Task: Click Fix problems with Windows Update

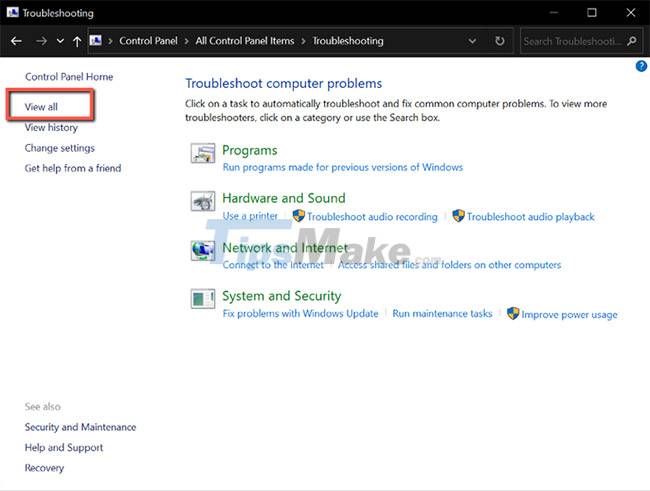Action: (x=300, y=314)
